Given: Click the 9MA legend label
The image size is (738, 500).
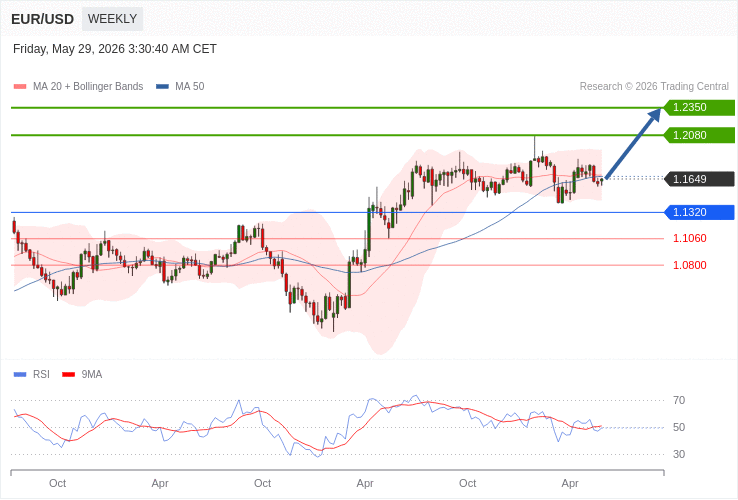Looking at the screenshot, I should click(92, 375).
